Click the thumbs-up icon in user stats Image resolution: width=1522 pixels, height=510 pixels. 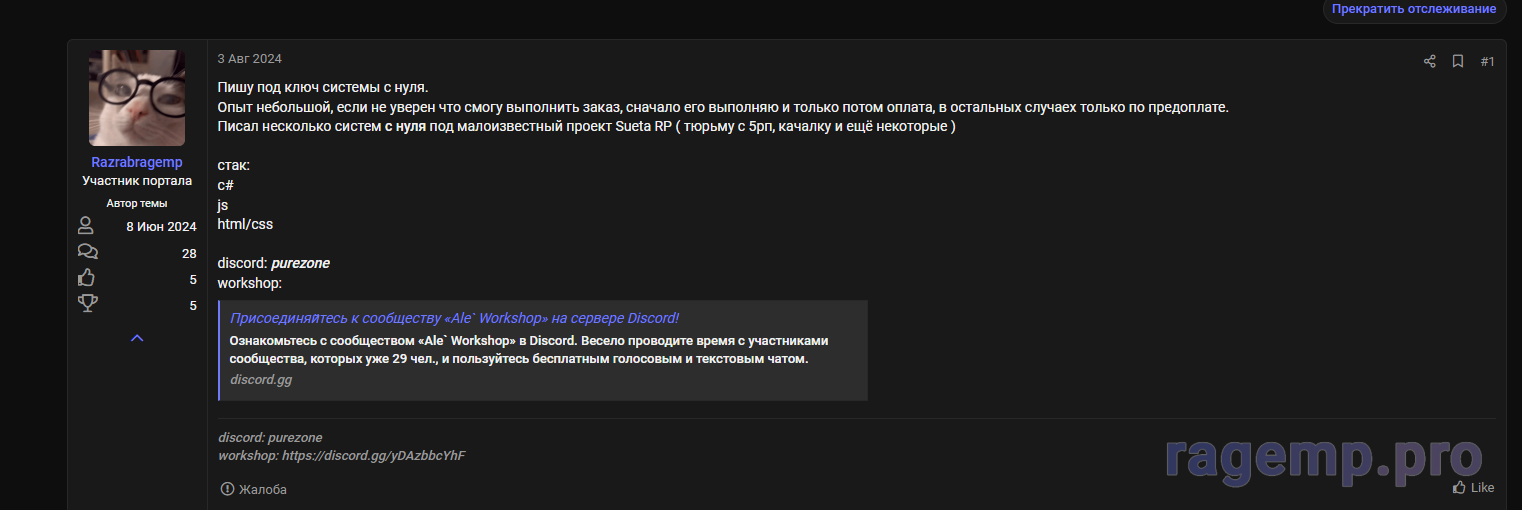(87, 278)
